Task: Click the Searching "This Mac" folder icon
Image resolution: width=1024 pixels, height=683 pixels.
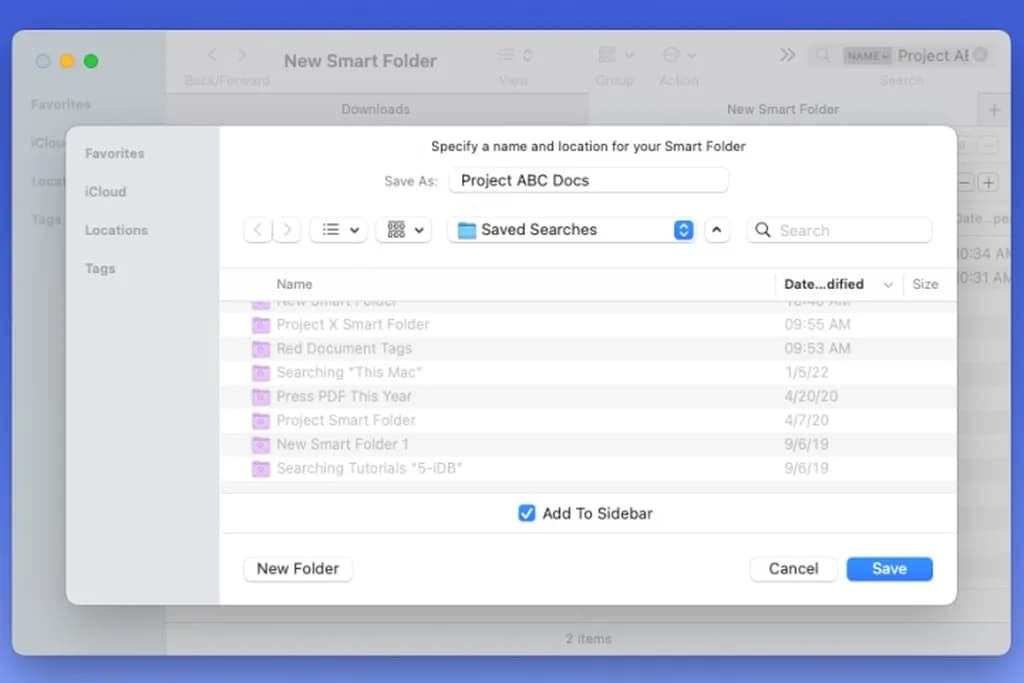Action: point(261,373)
